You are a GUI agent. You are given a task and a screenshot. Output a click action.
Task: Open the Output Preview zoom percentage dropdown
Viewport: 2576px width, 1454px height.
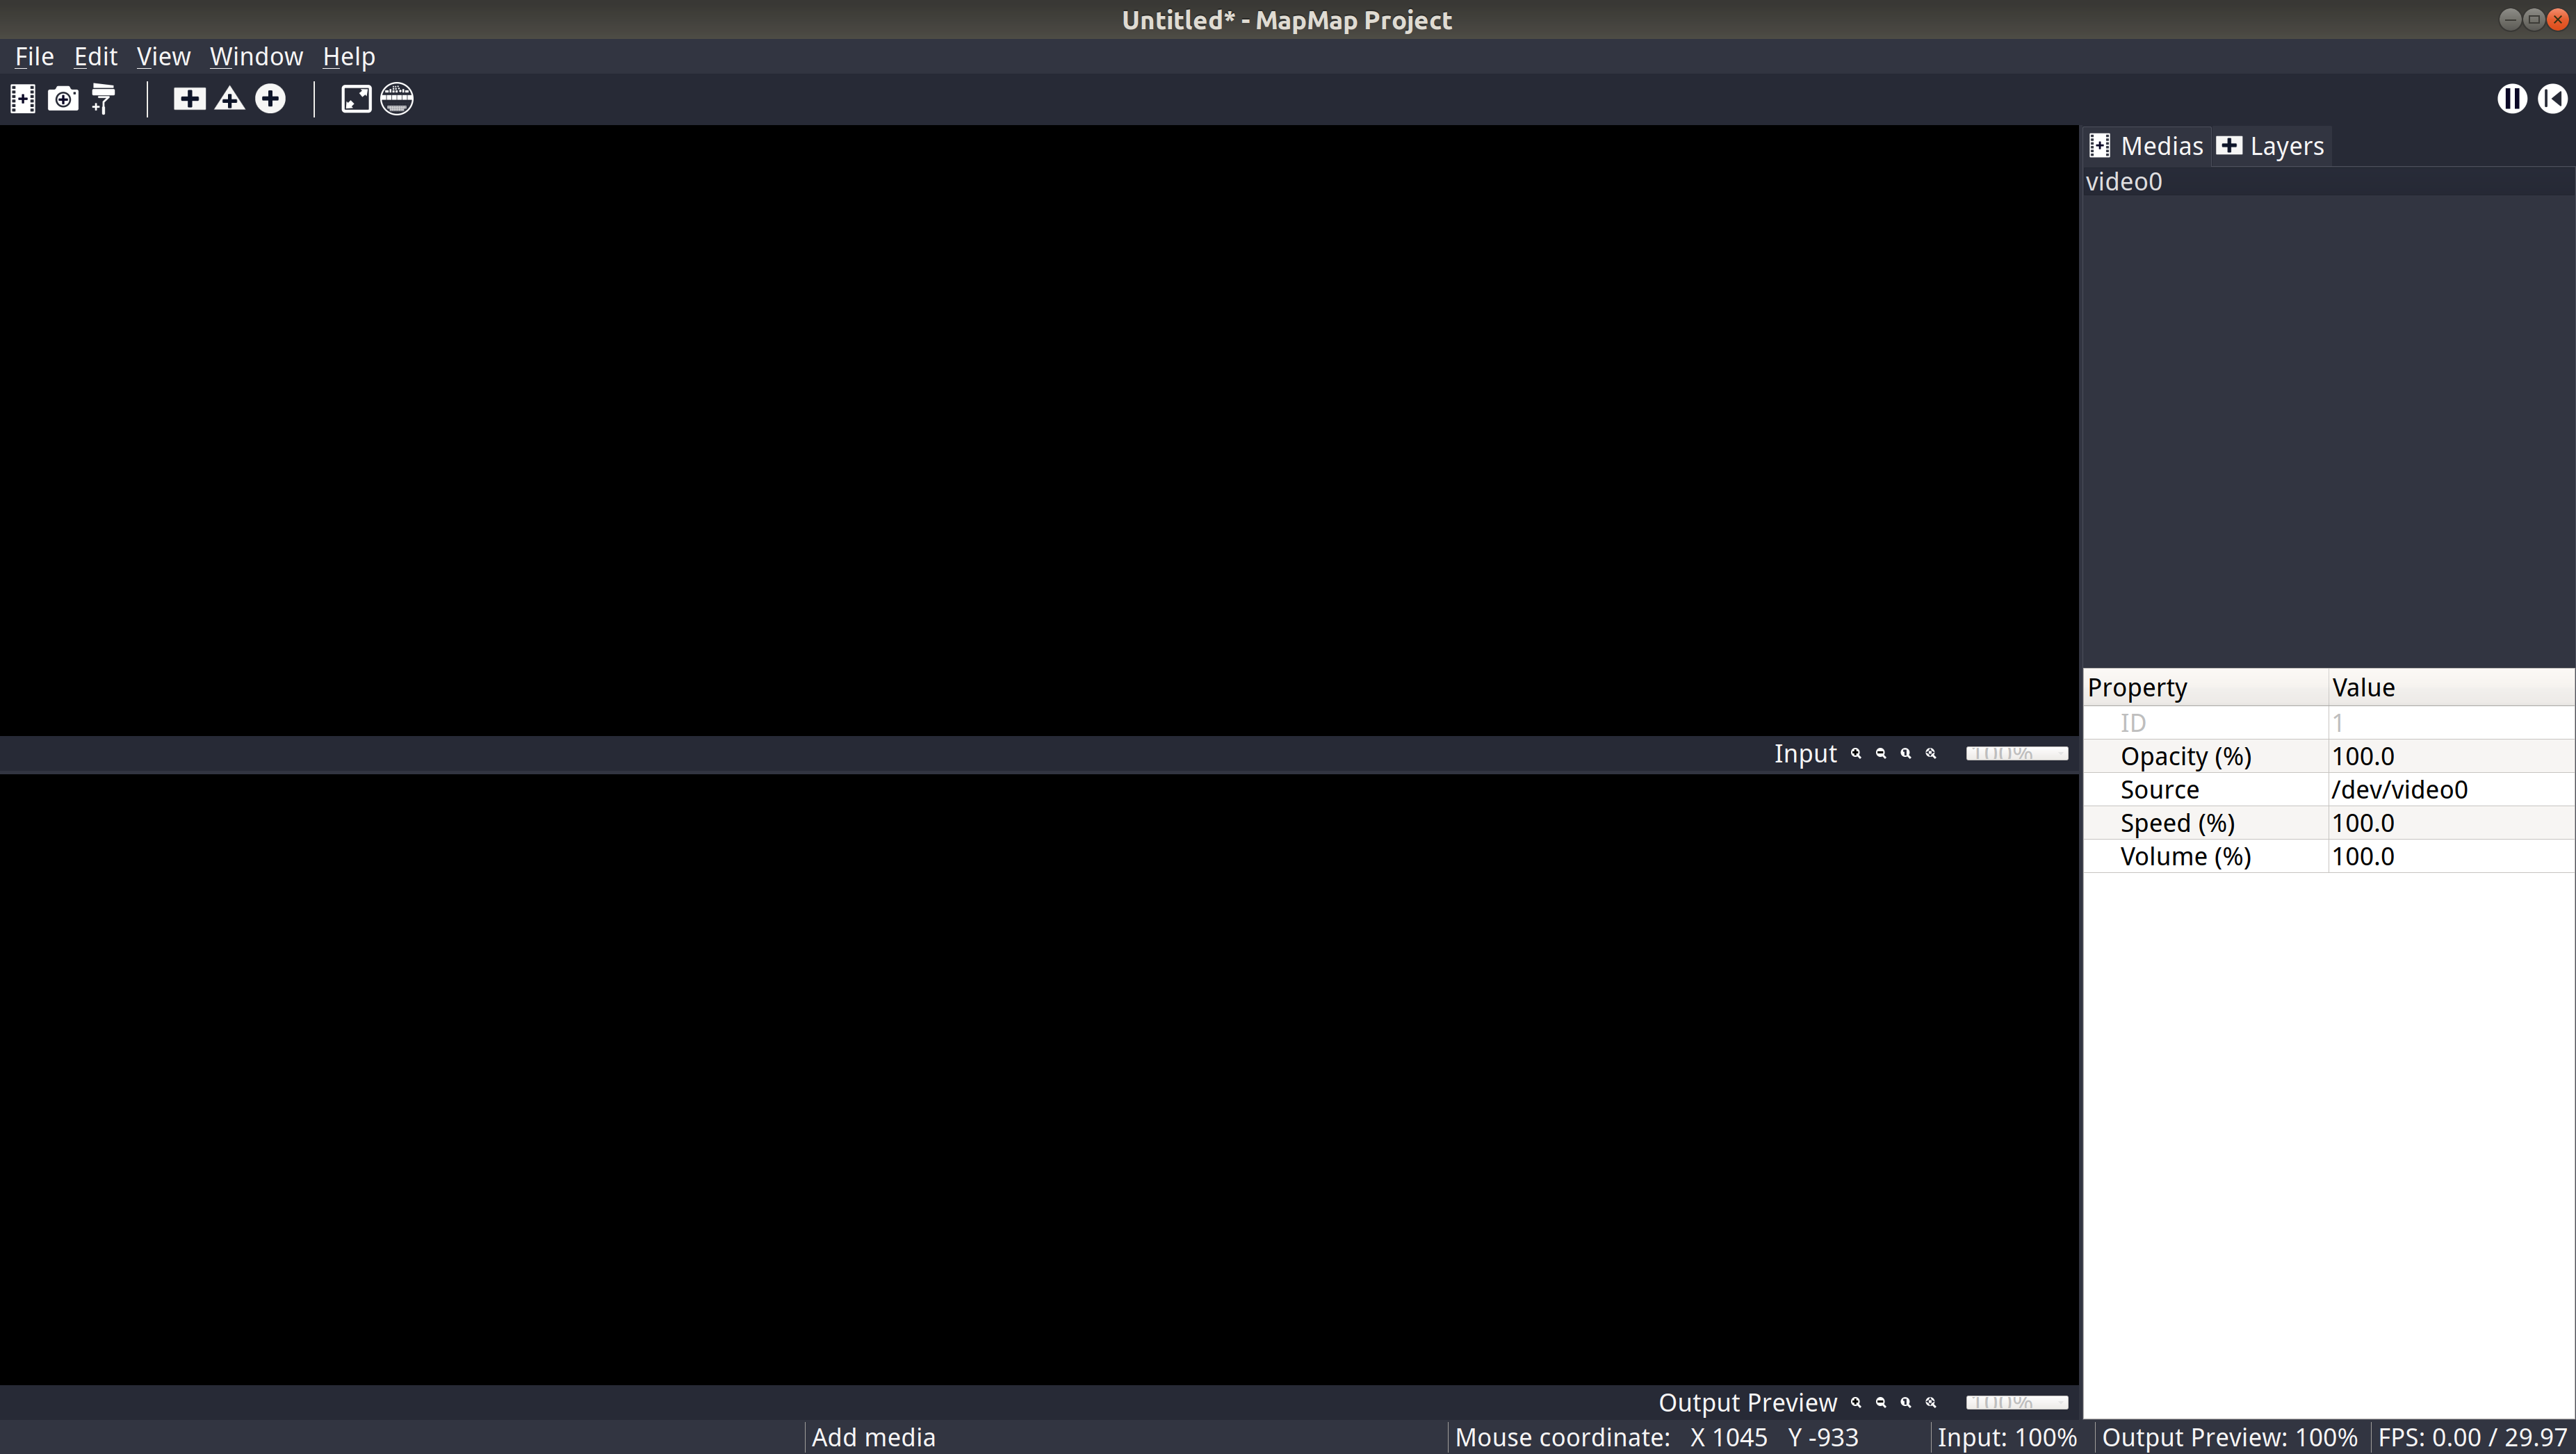pos(2016,1403)
